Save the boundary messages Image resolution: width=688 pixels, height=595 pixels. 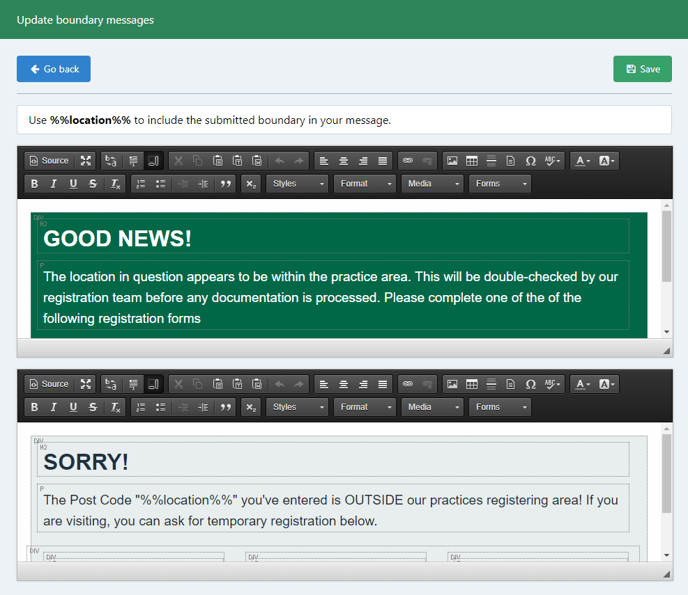point(642,69)
